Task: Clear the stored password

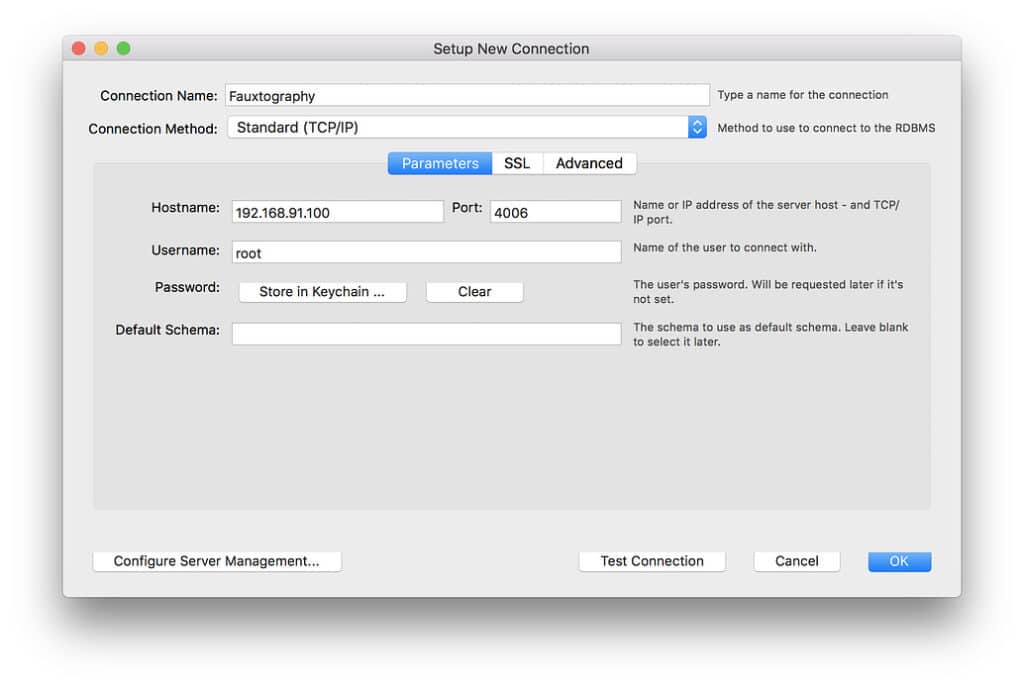Action: (474, 291)
